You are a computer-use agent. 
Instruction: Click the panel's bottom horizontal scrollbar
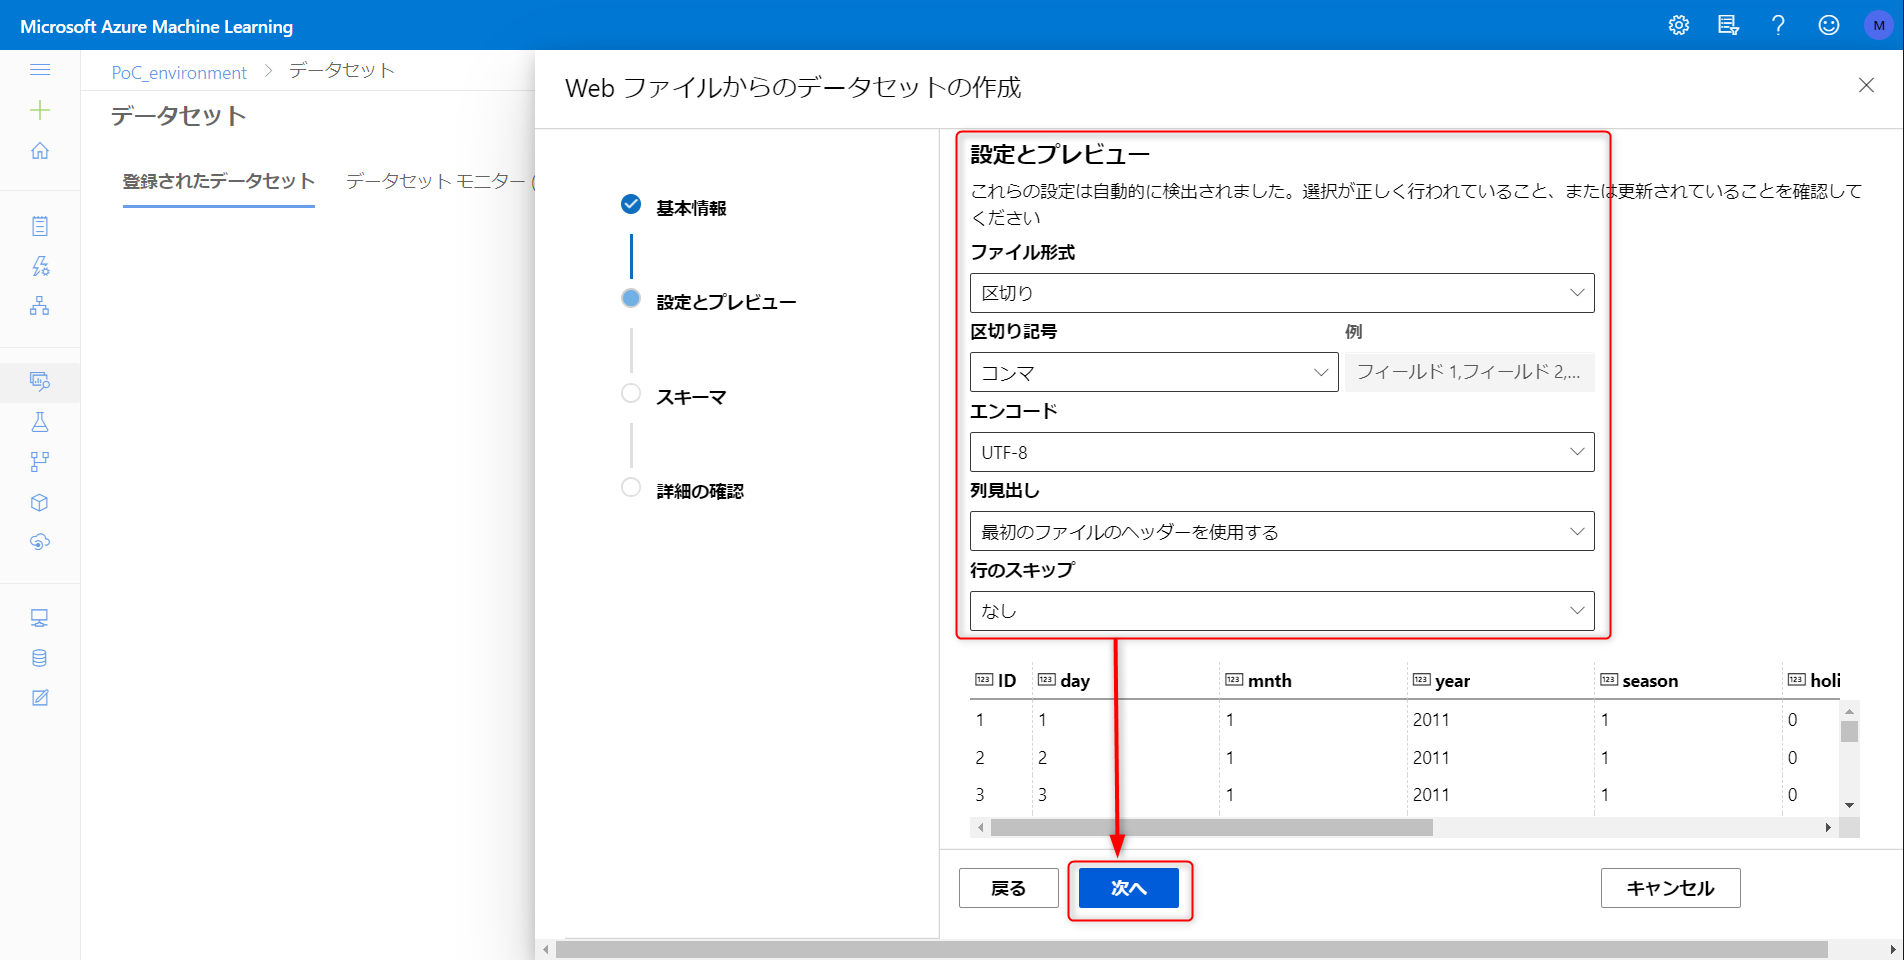pyautogui.click(x=1192, y=949)
